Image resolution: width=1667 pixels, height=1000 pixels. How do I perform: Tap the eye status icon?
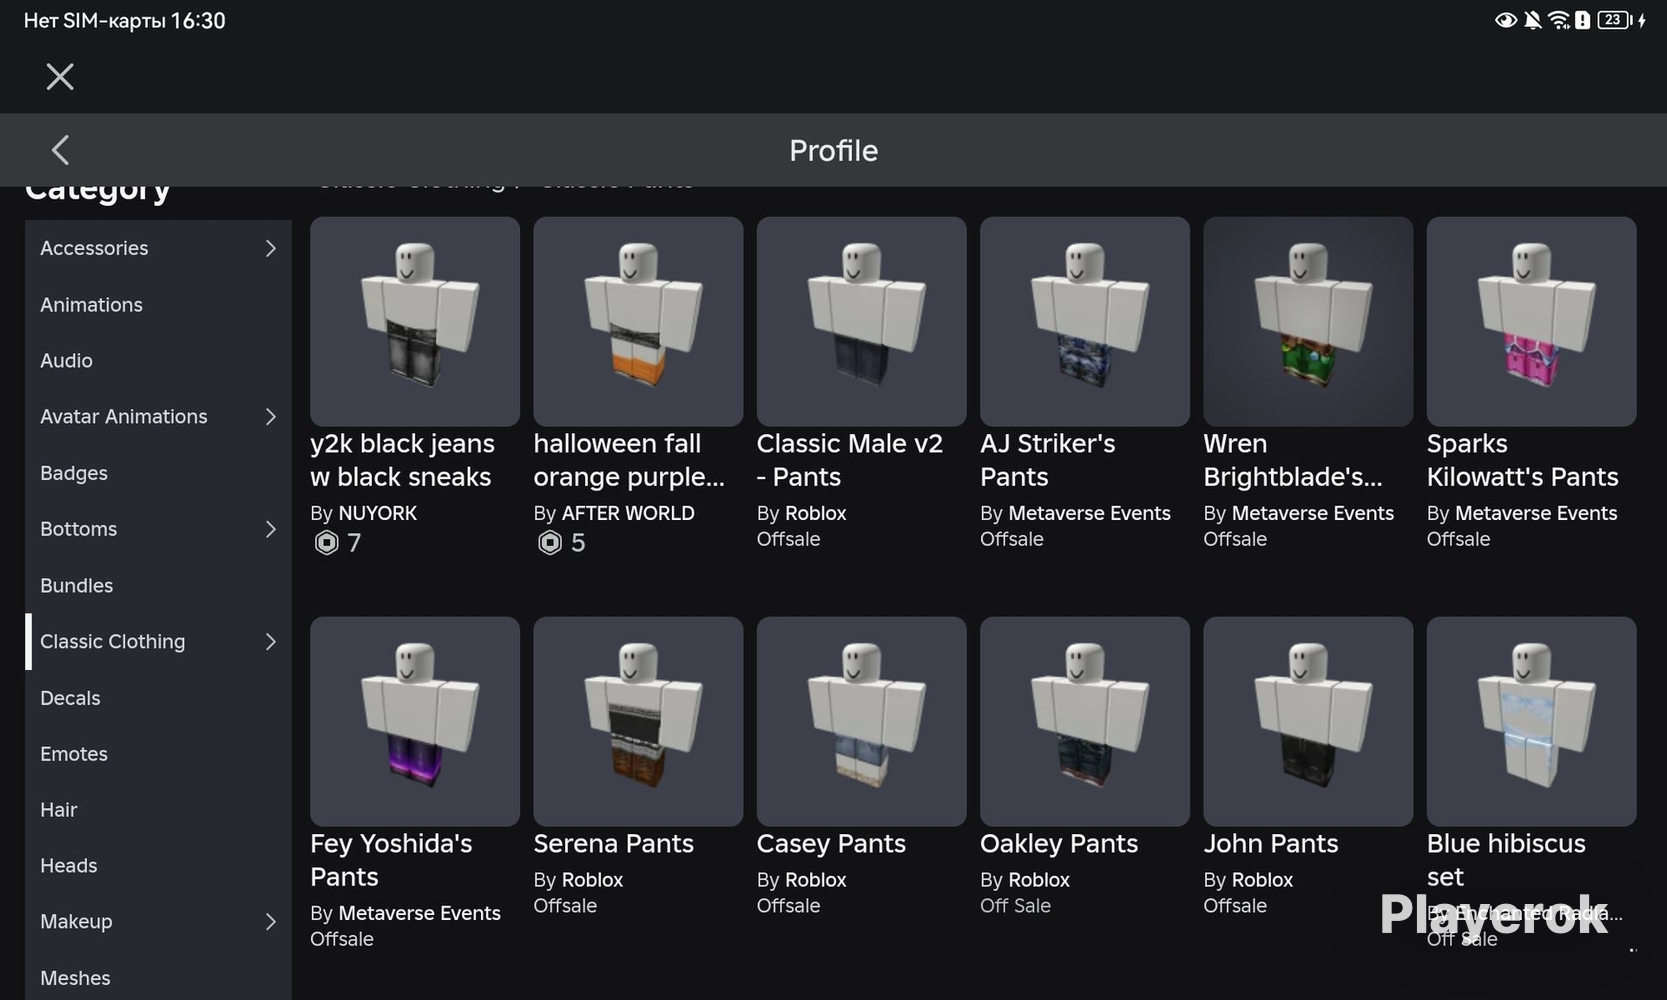(1505, 20)
